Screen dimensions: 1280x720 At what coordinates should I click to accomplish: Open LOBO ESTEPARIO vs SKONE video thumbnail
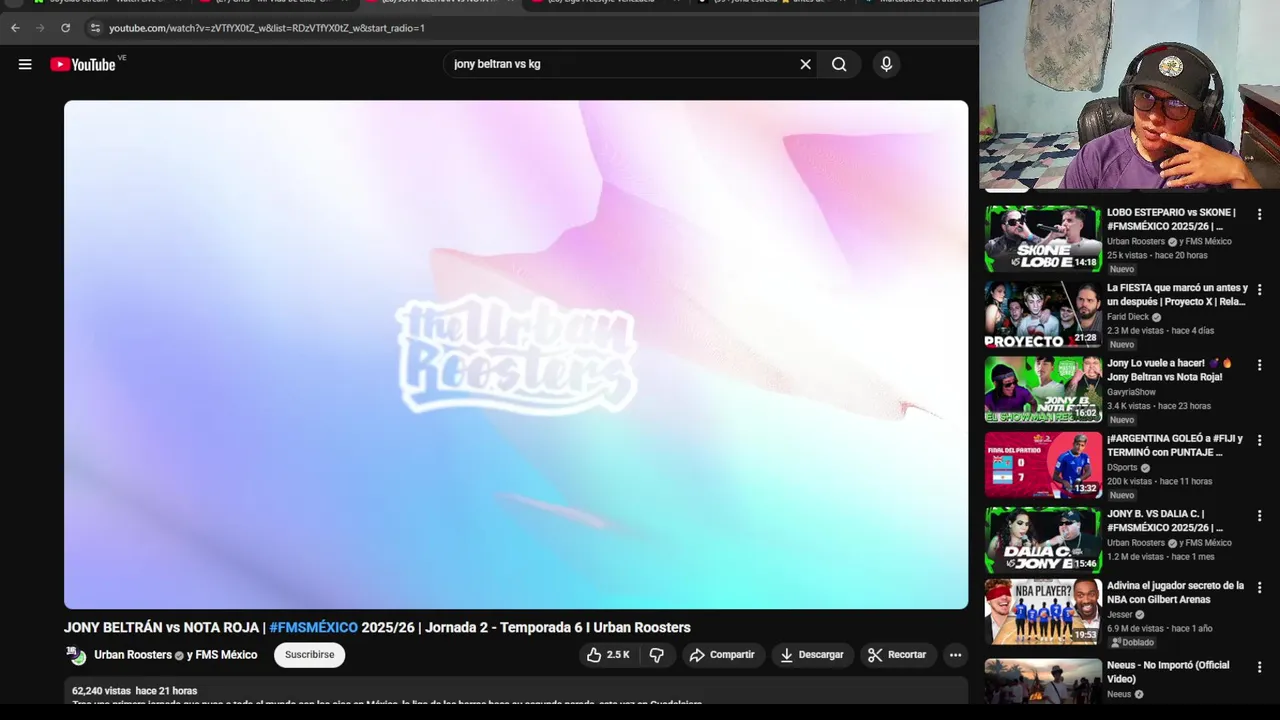[1043, 239]
